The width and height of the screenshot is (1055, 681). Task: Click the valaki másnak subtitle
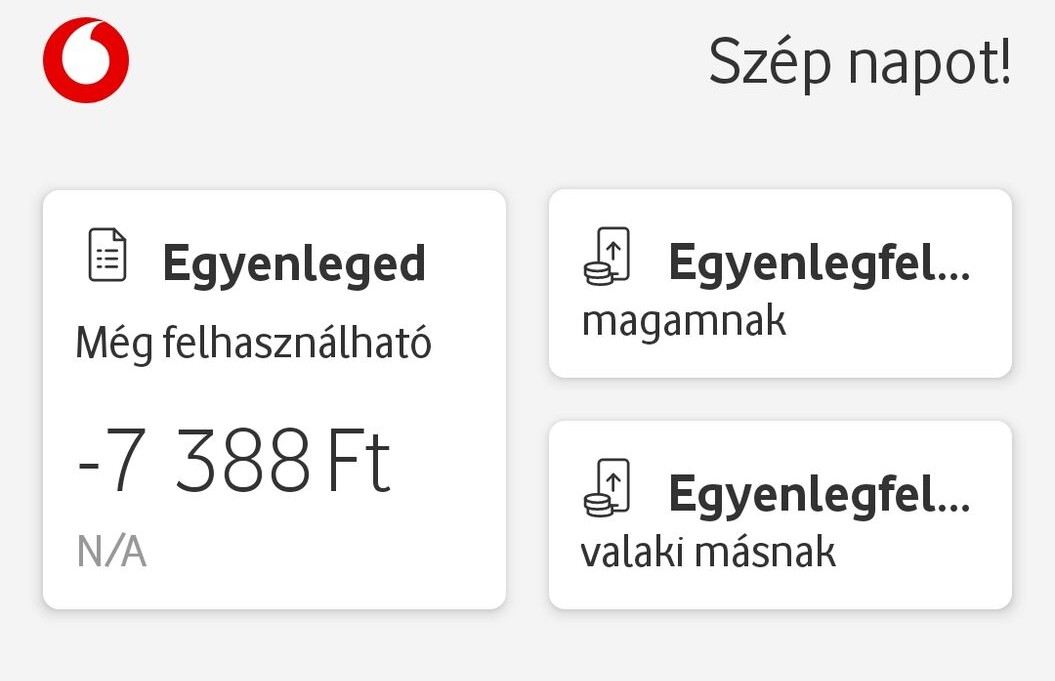[708, 552]
